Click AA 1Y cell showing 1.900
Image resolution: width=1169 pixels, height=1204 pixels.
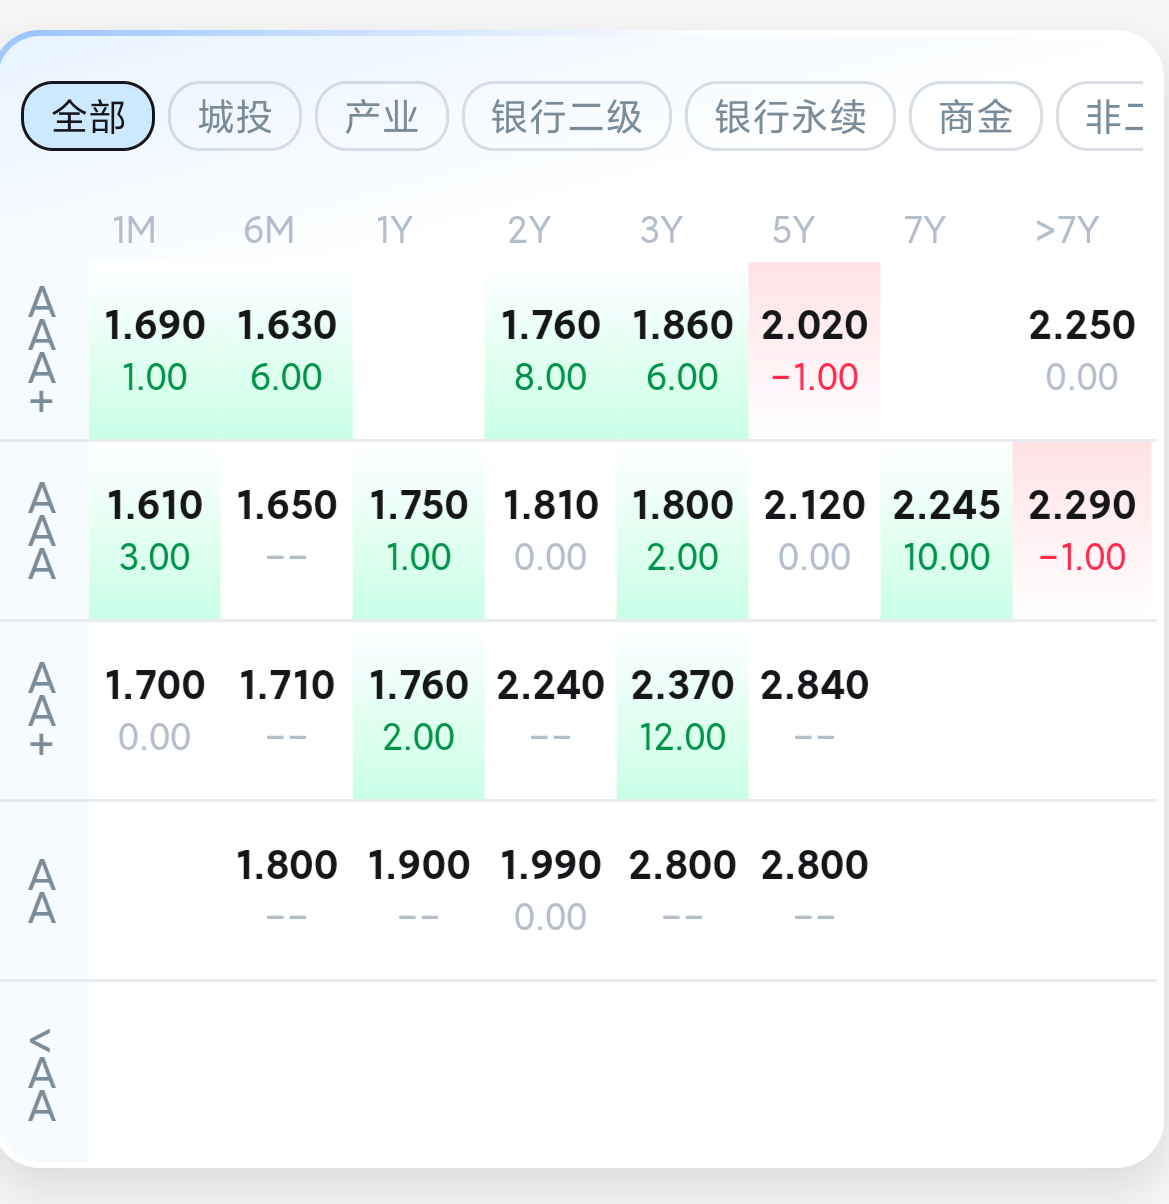[x=418, y=890]
